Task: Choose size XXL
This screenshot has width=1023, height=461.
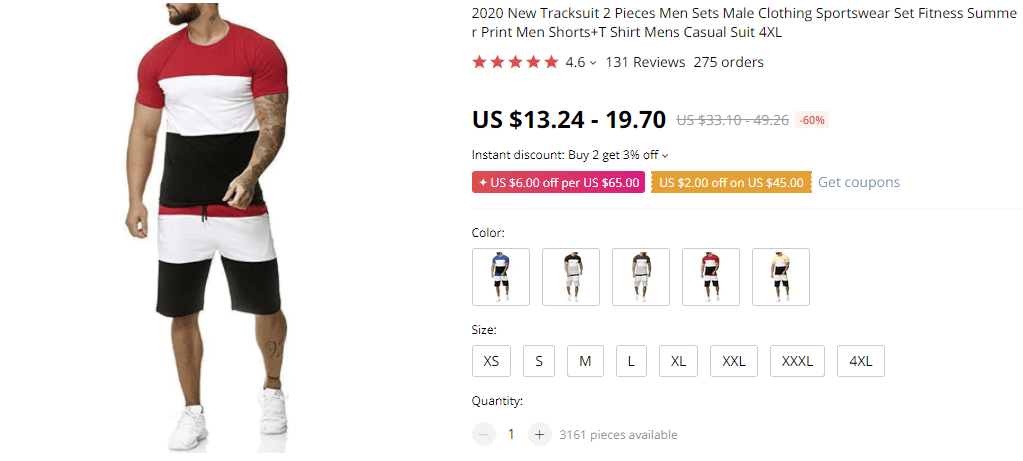Action: (x=734, y=361)
